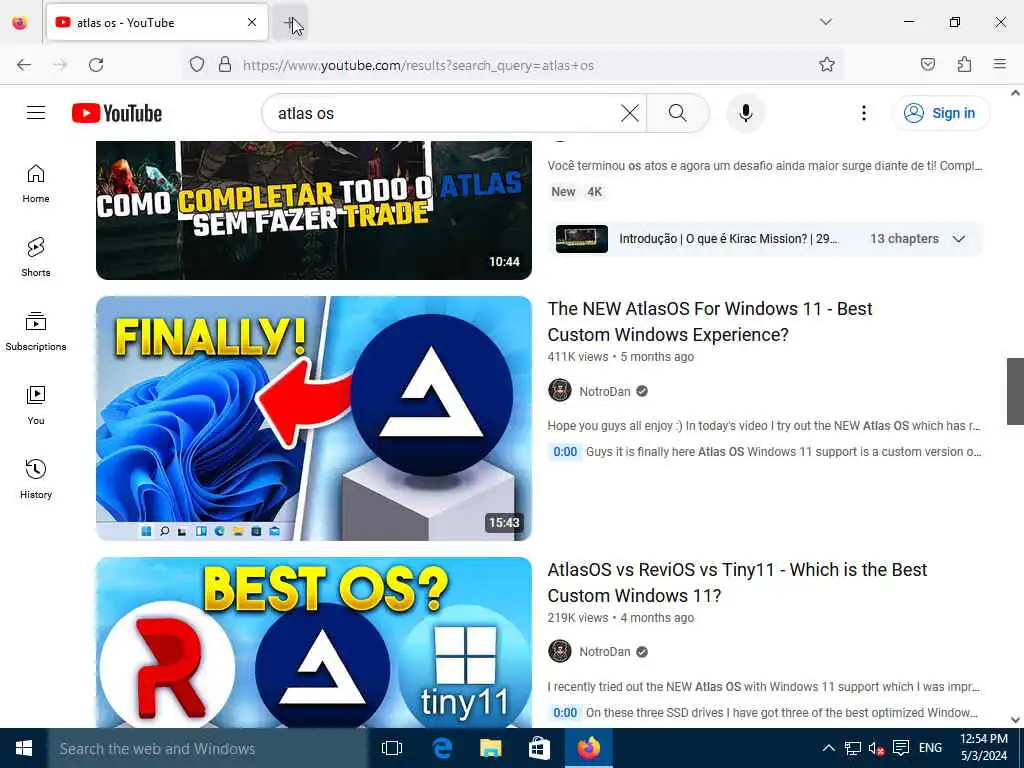This screenshot has width=1024, height=768.
Task: Save page to Pocket
Action: (927, 65)
